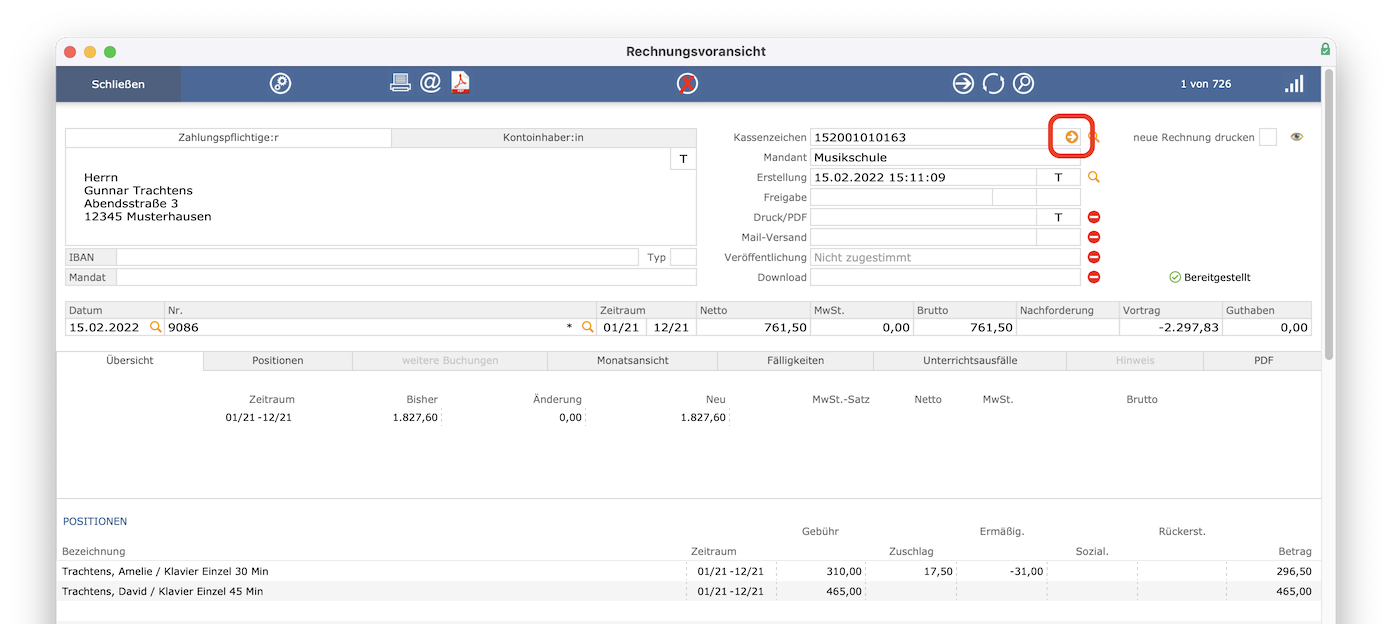Click the red crossed-out circle toolbar icon
The image size is (1392, 624).
click(688, 84)
